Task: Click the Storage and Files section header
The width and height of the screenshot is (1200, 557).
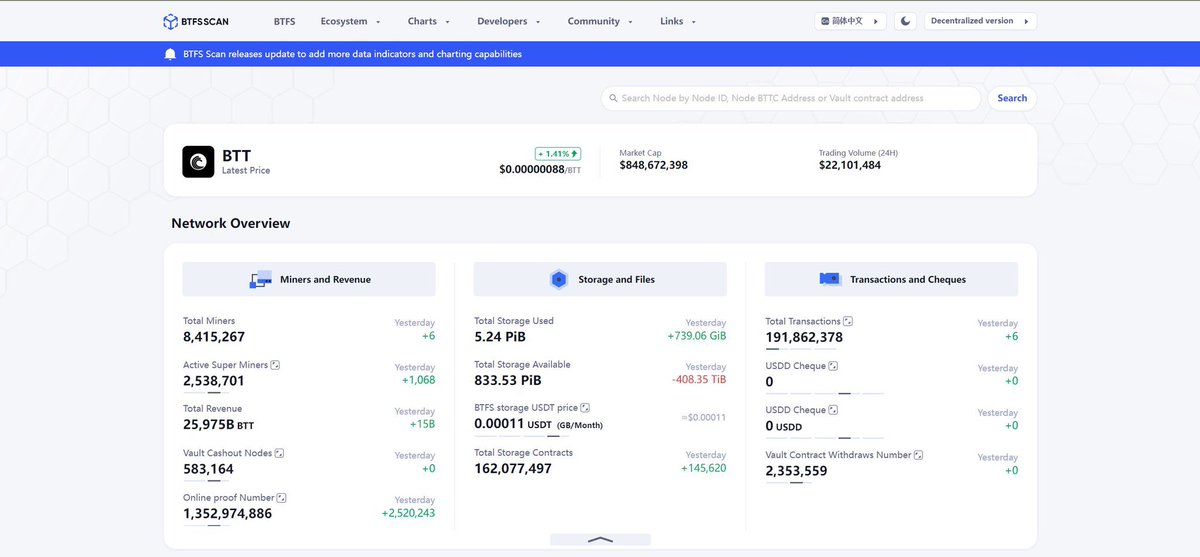Action: click(x=600, y=279)
